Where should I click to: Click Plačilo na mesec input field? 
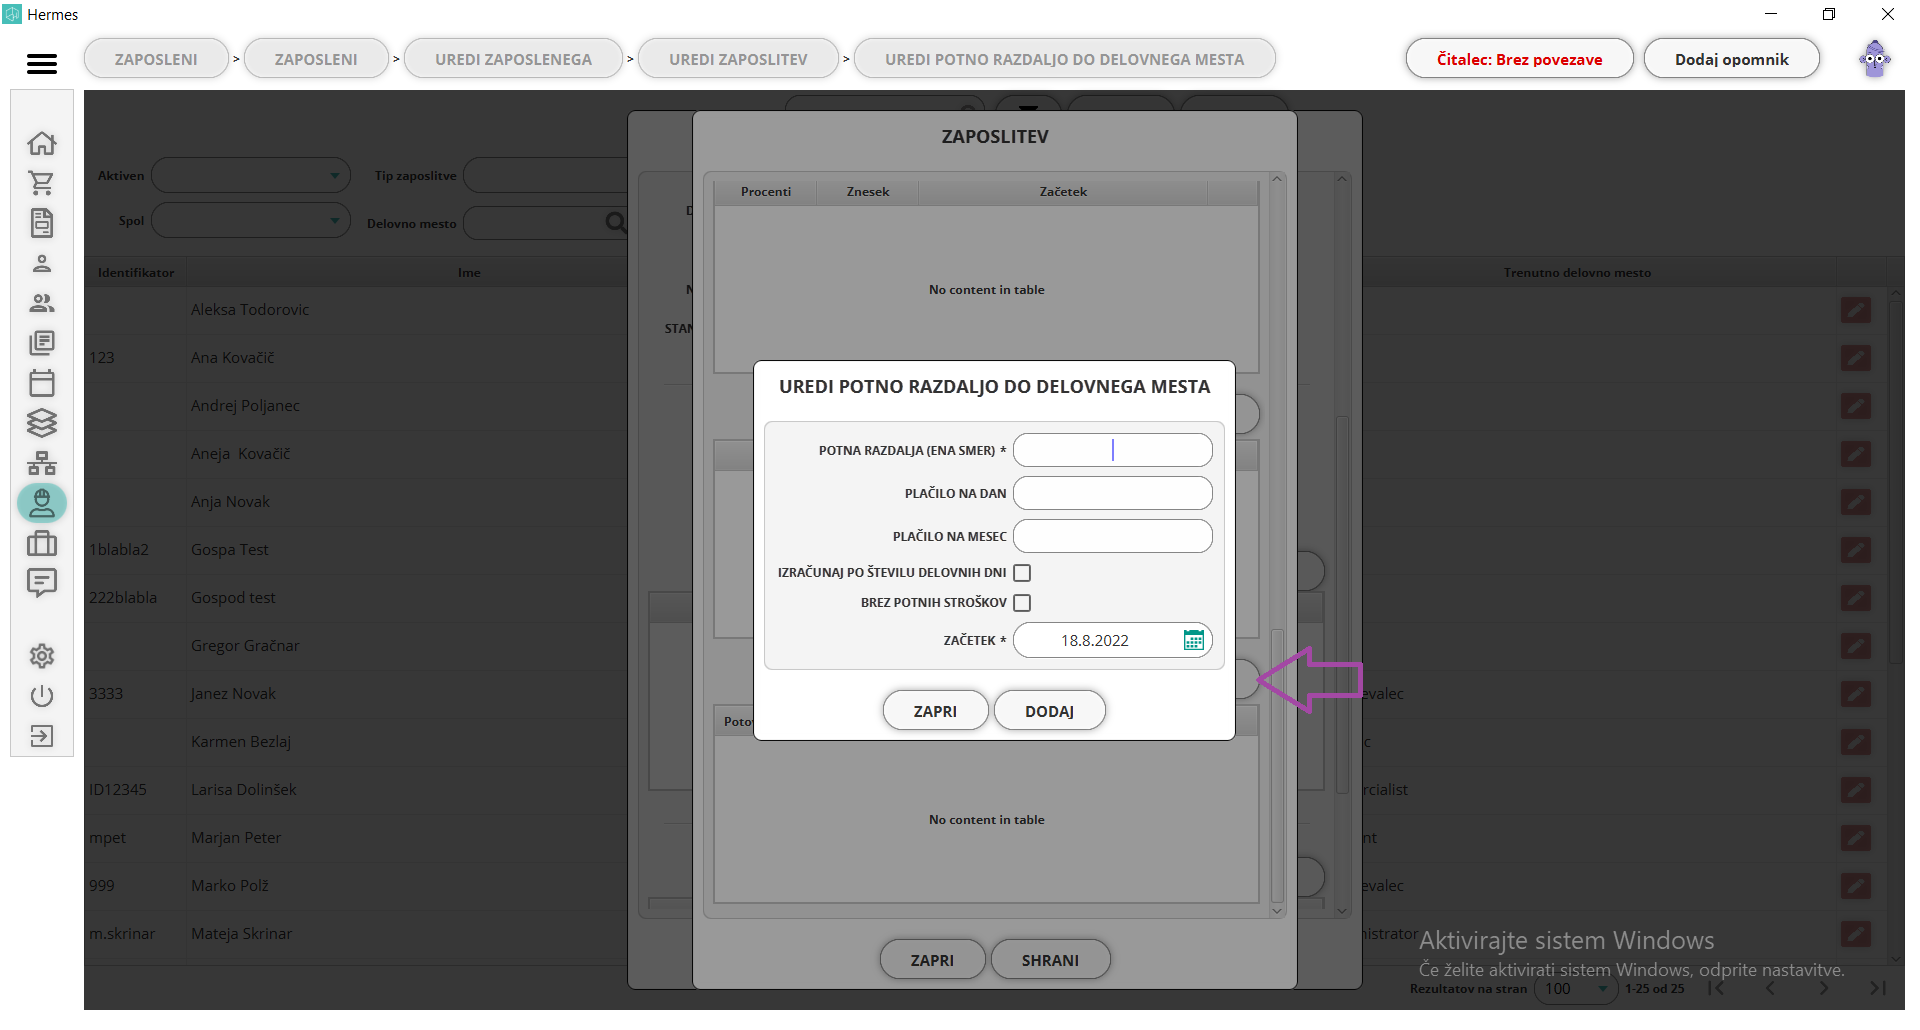(x=1112, y=536)
